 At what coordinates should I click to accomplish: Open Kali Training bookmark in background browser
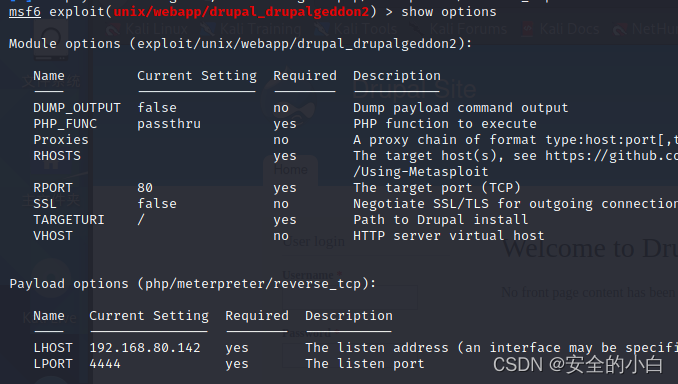pos(250,29)
